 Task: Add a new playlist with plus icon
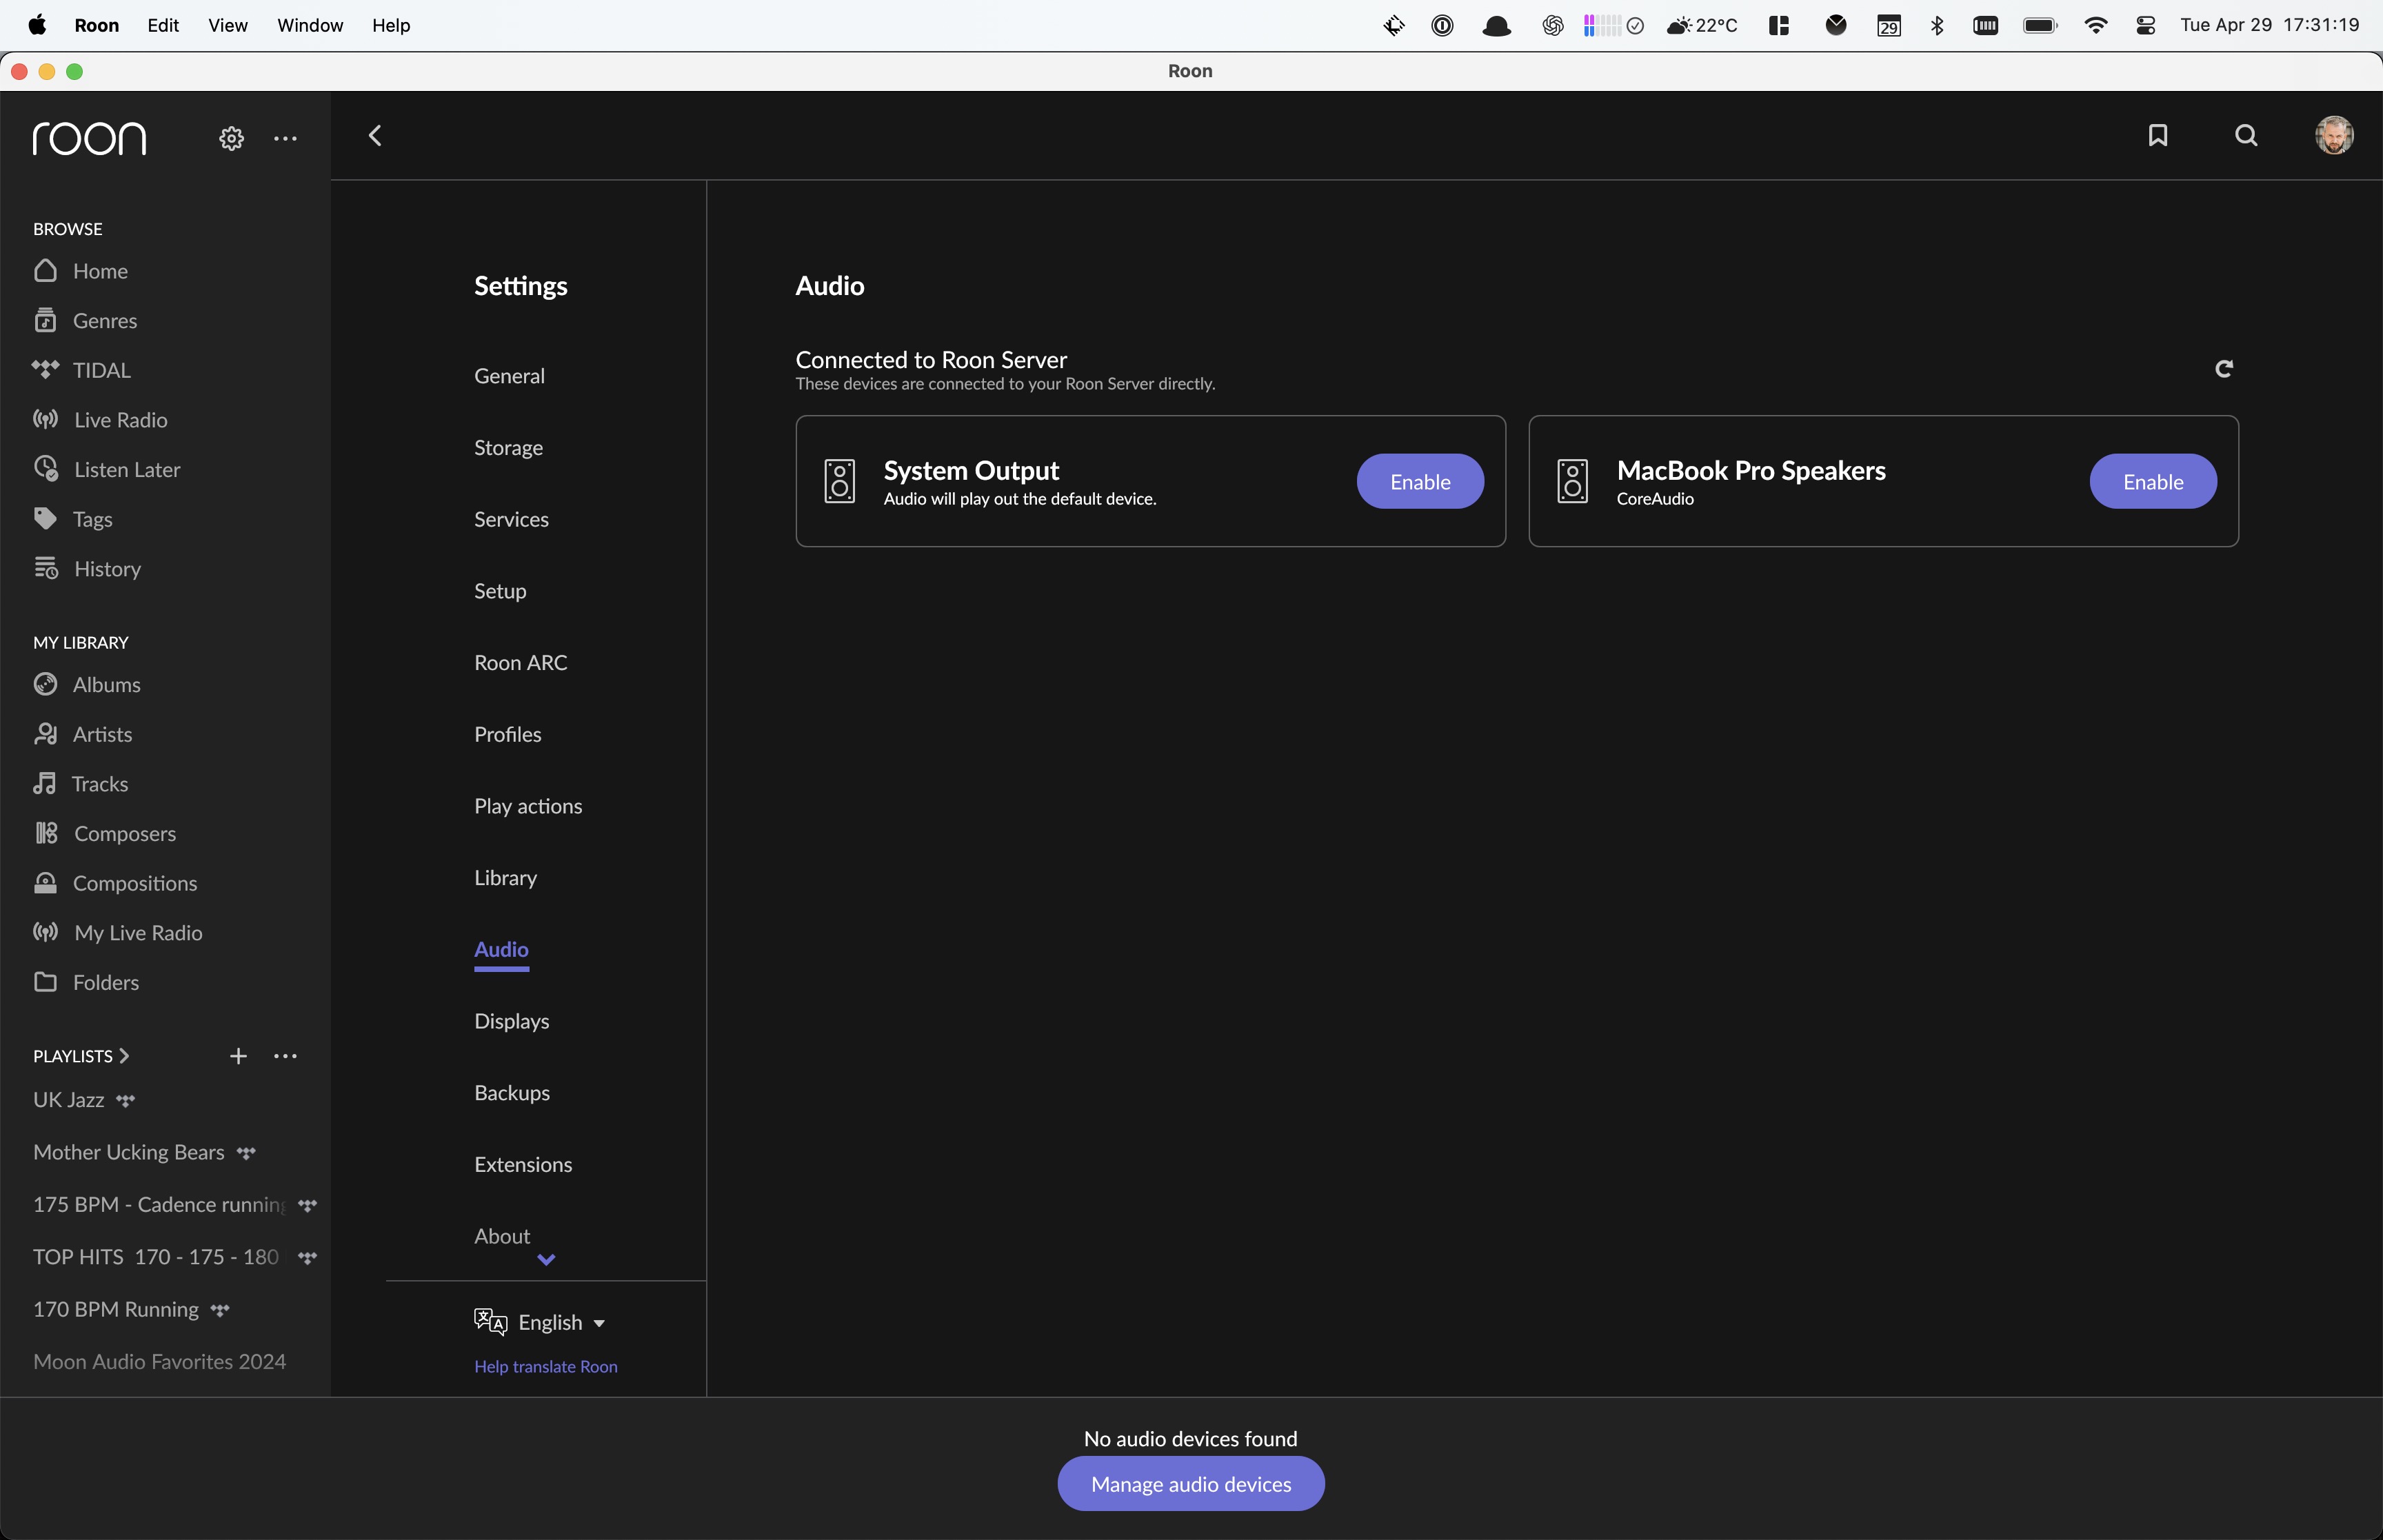(238, 1056)
